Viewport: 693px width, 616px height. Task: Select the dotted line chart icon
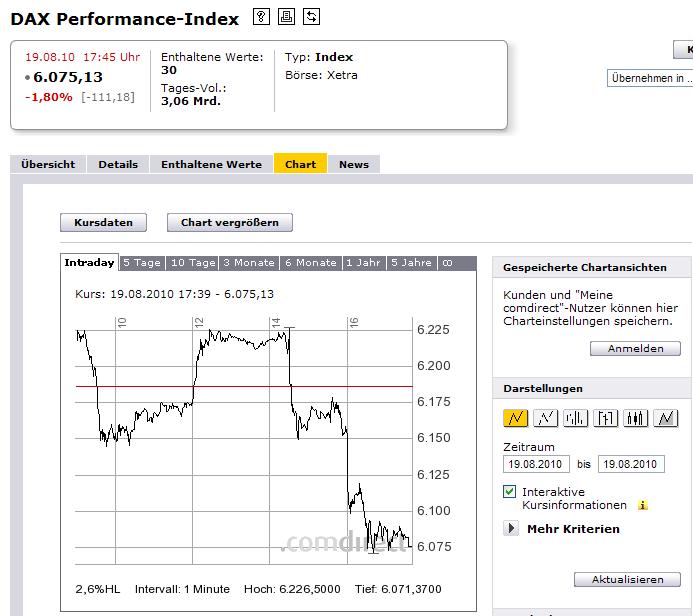[545, 418]
